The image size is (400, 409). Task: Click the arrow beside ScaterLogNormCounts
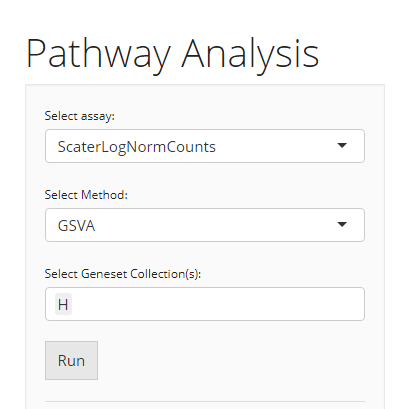tap(342, 146)
